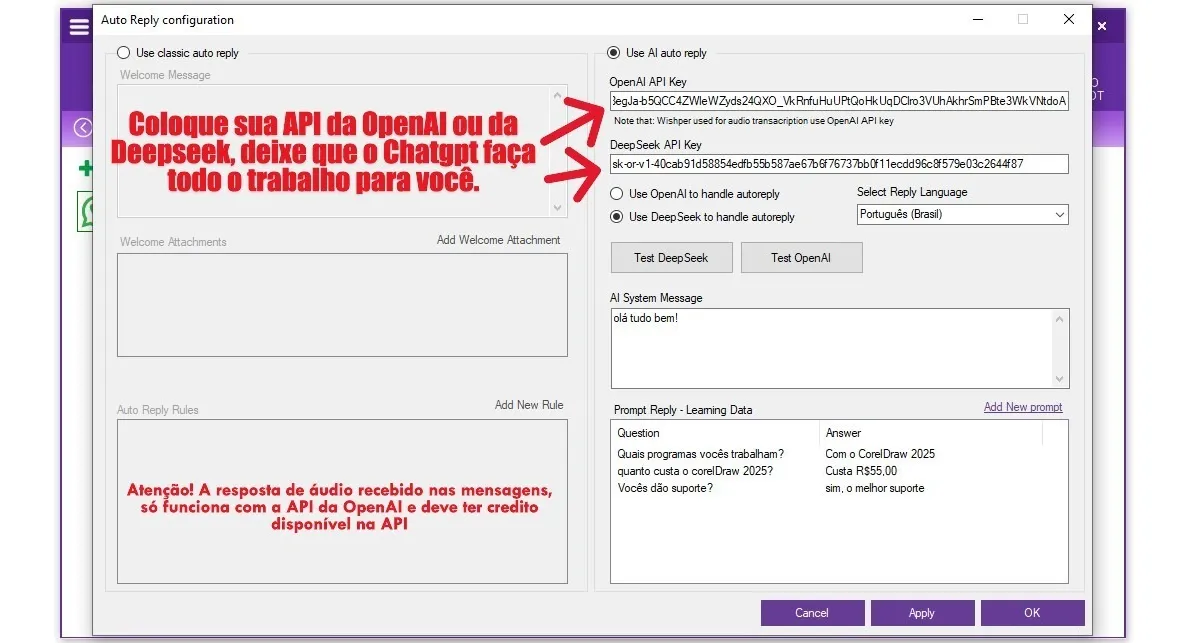Open the hamburger menu in the main window
This screenshot has height=643, width=1188.
(x=77, y=27)
